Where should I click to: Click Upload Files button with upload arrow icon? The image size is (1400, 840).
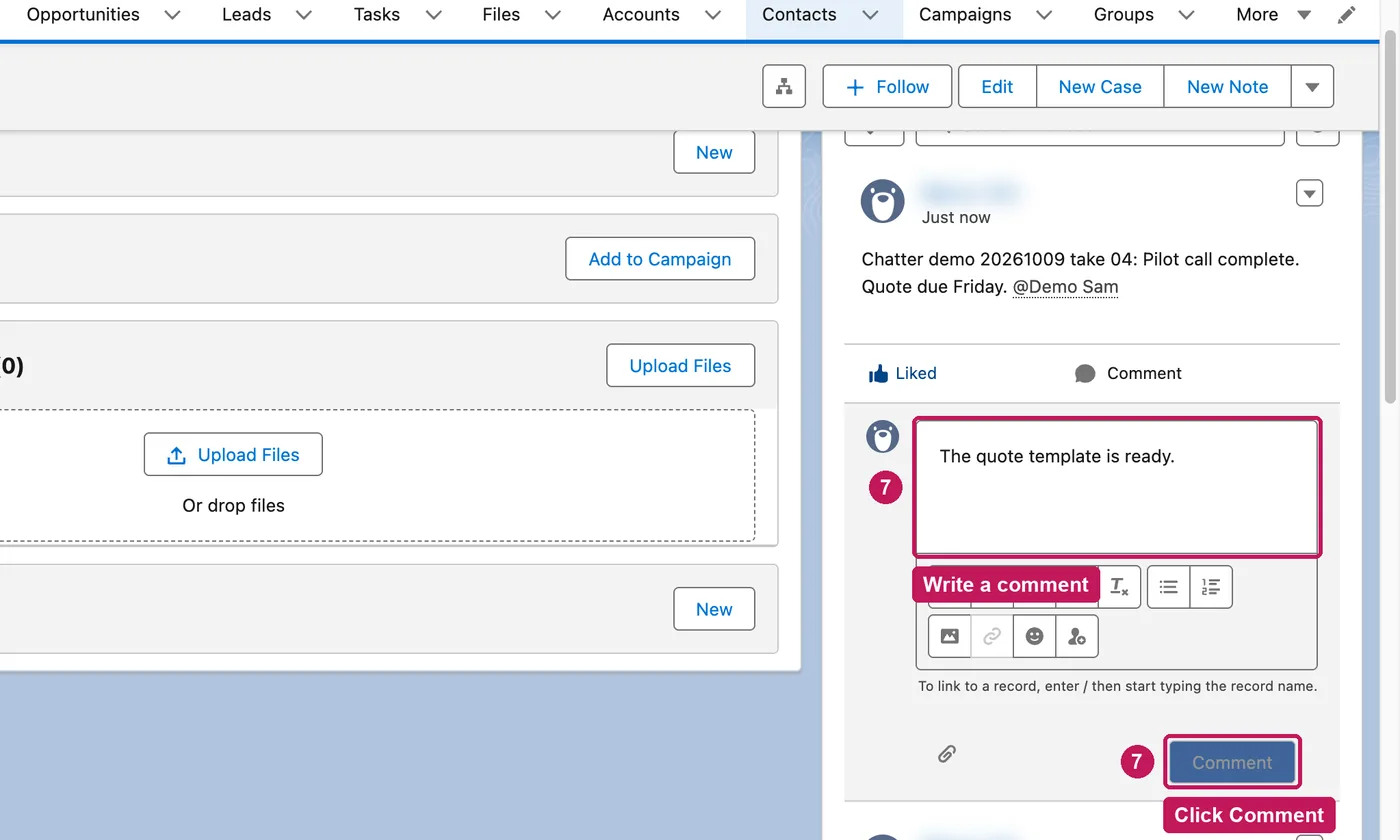point(233,455)
